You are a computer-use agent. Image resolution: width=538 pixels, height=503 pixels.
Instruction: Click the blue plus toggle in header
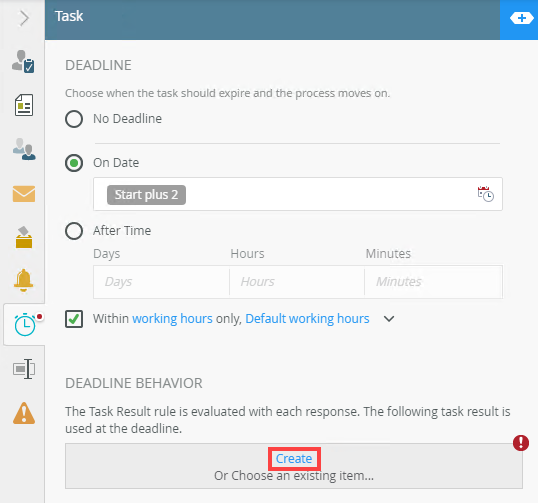click(521, 18)
